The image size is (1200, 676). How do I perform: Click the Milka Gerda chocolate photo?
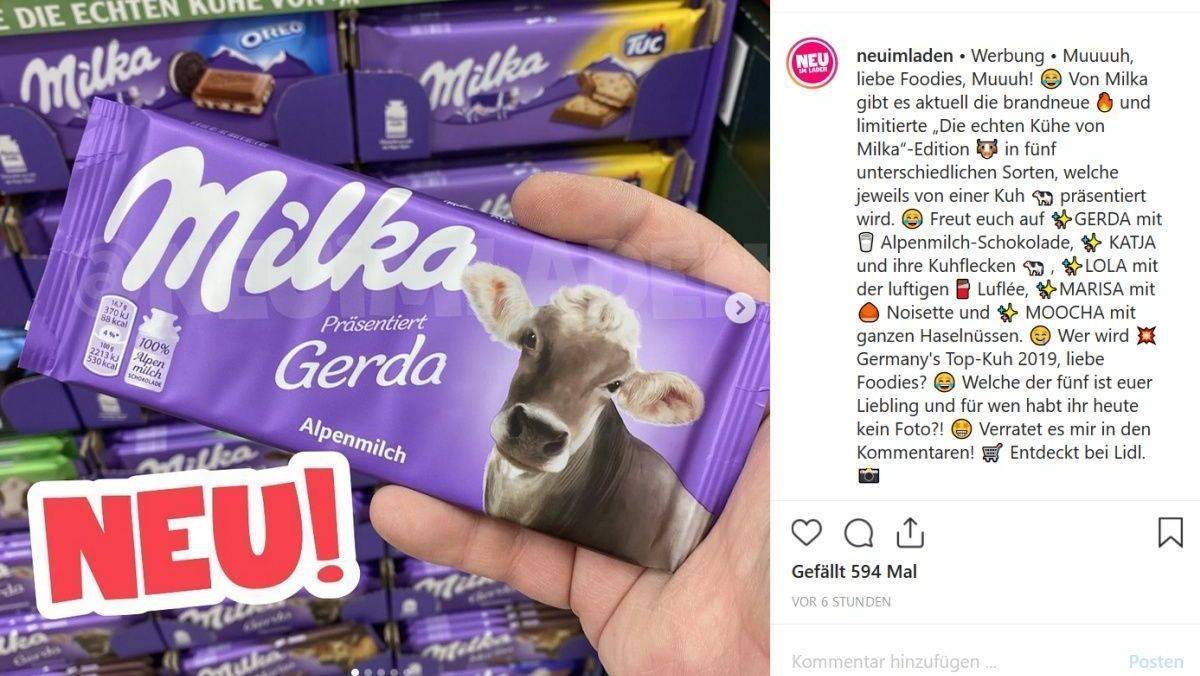tap(385, 338)
